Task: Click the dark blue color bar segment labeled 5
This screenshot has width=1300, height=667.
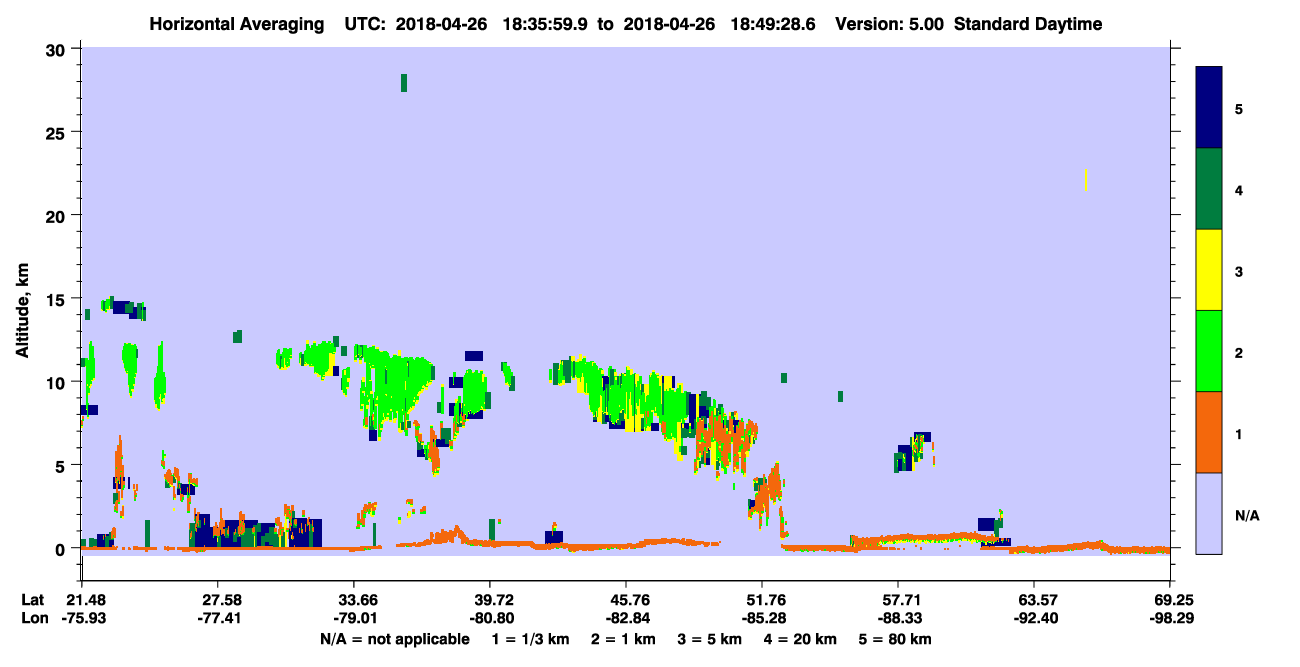Action: (1209, 107)
